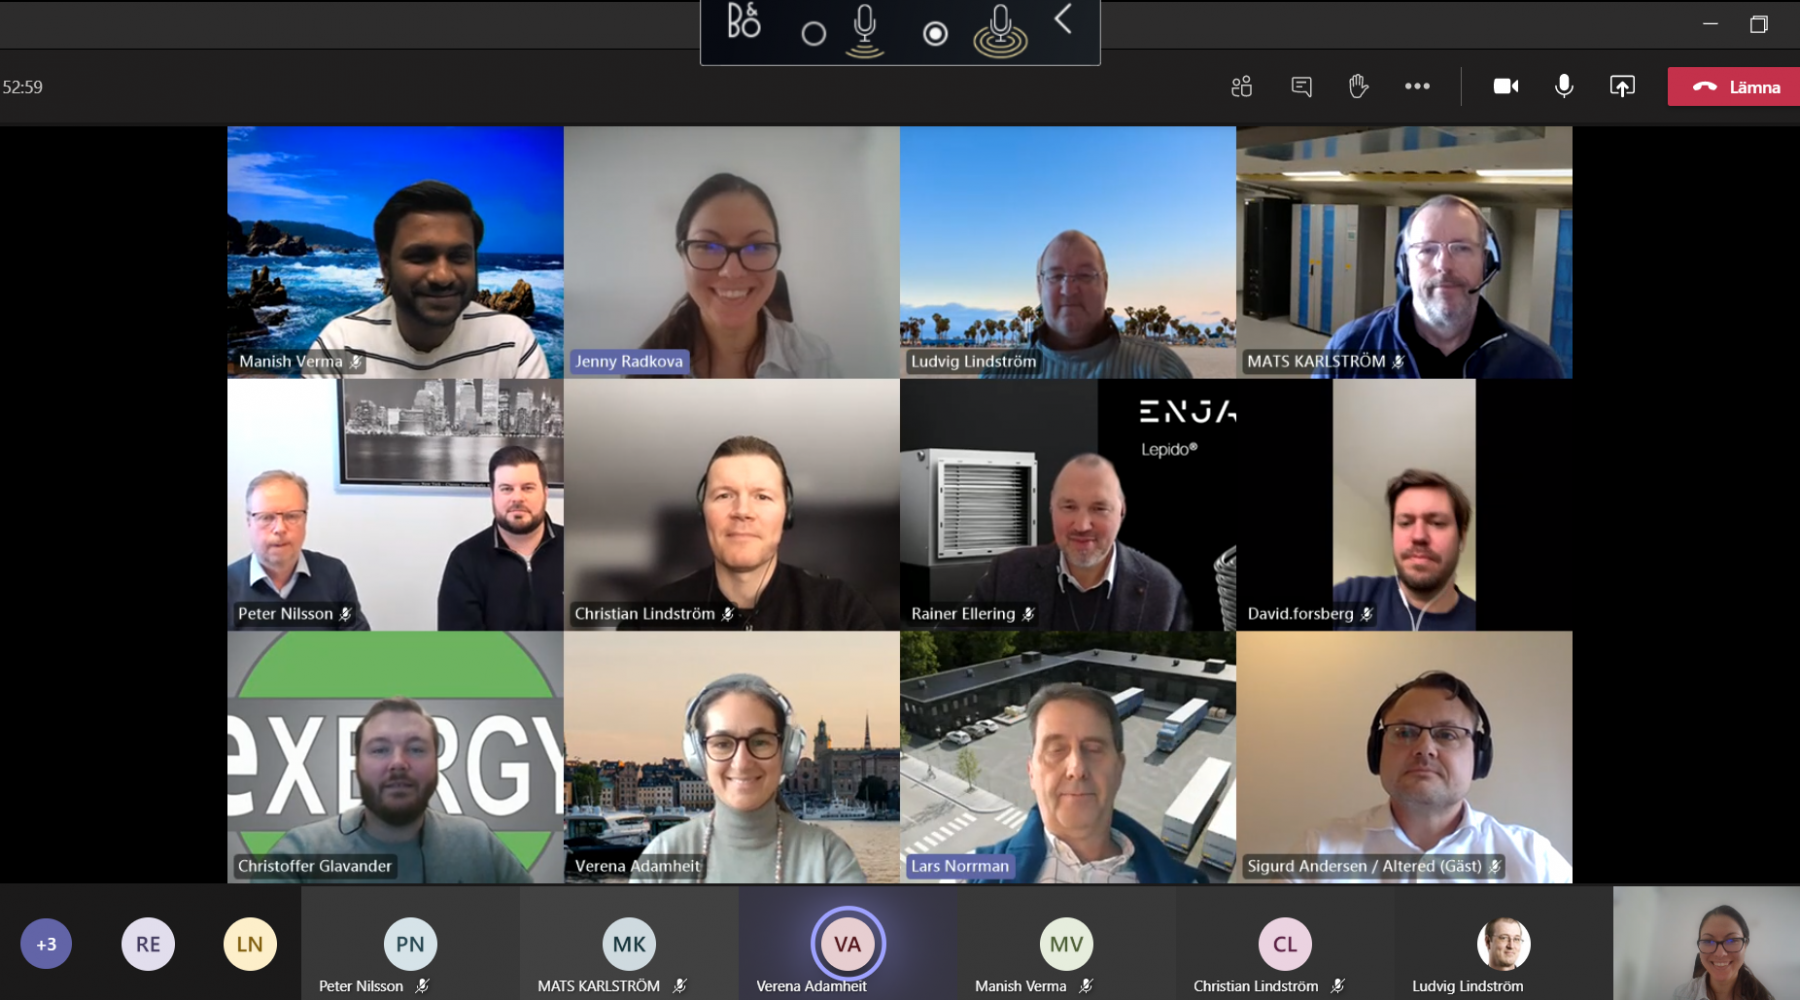Click the self-view video thumbnail
Screen dimensions: 1800x1000
(1706, 943)
